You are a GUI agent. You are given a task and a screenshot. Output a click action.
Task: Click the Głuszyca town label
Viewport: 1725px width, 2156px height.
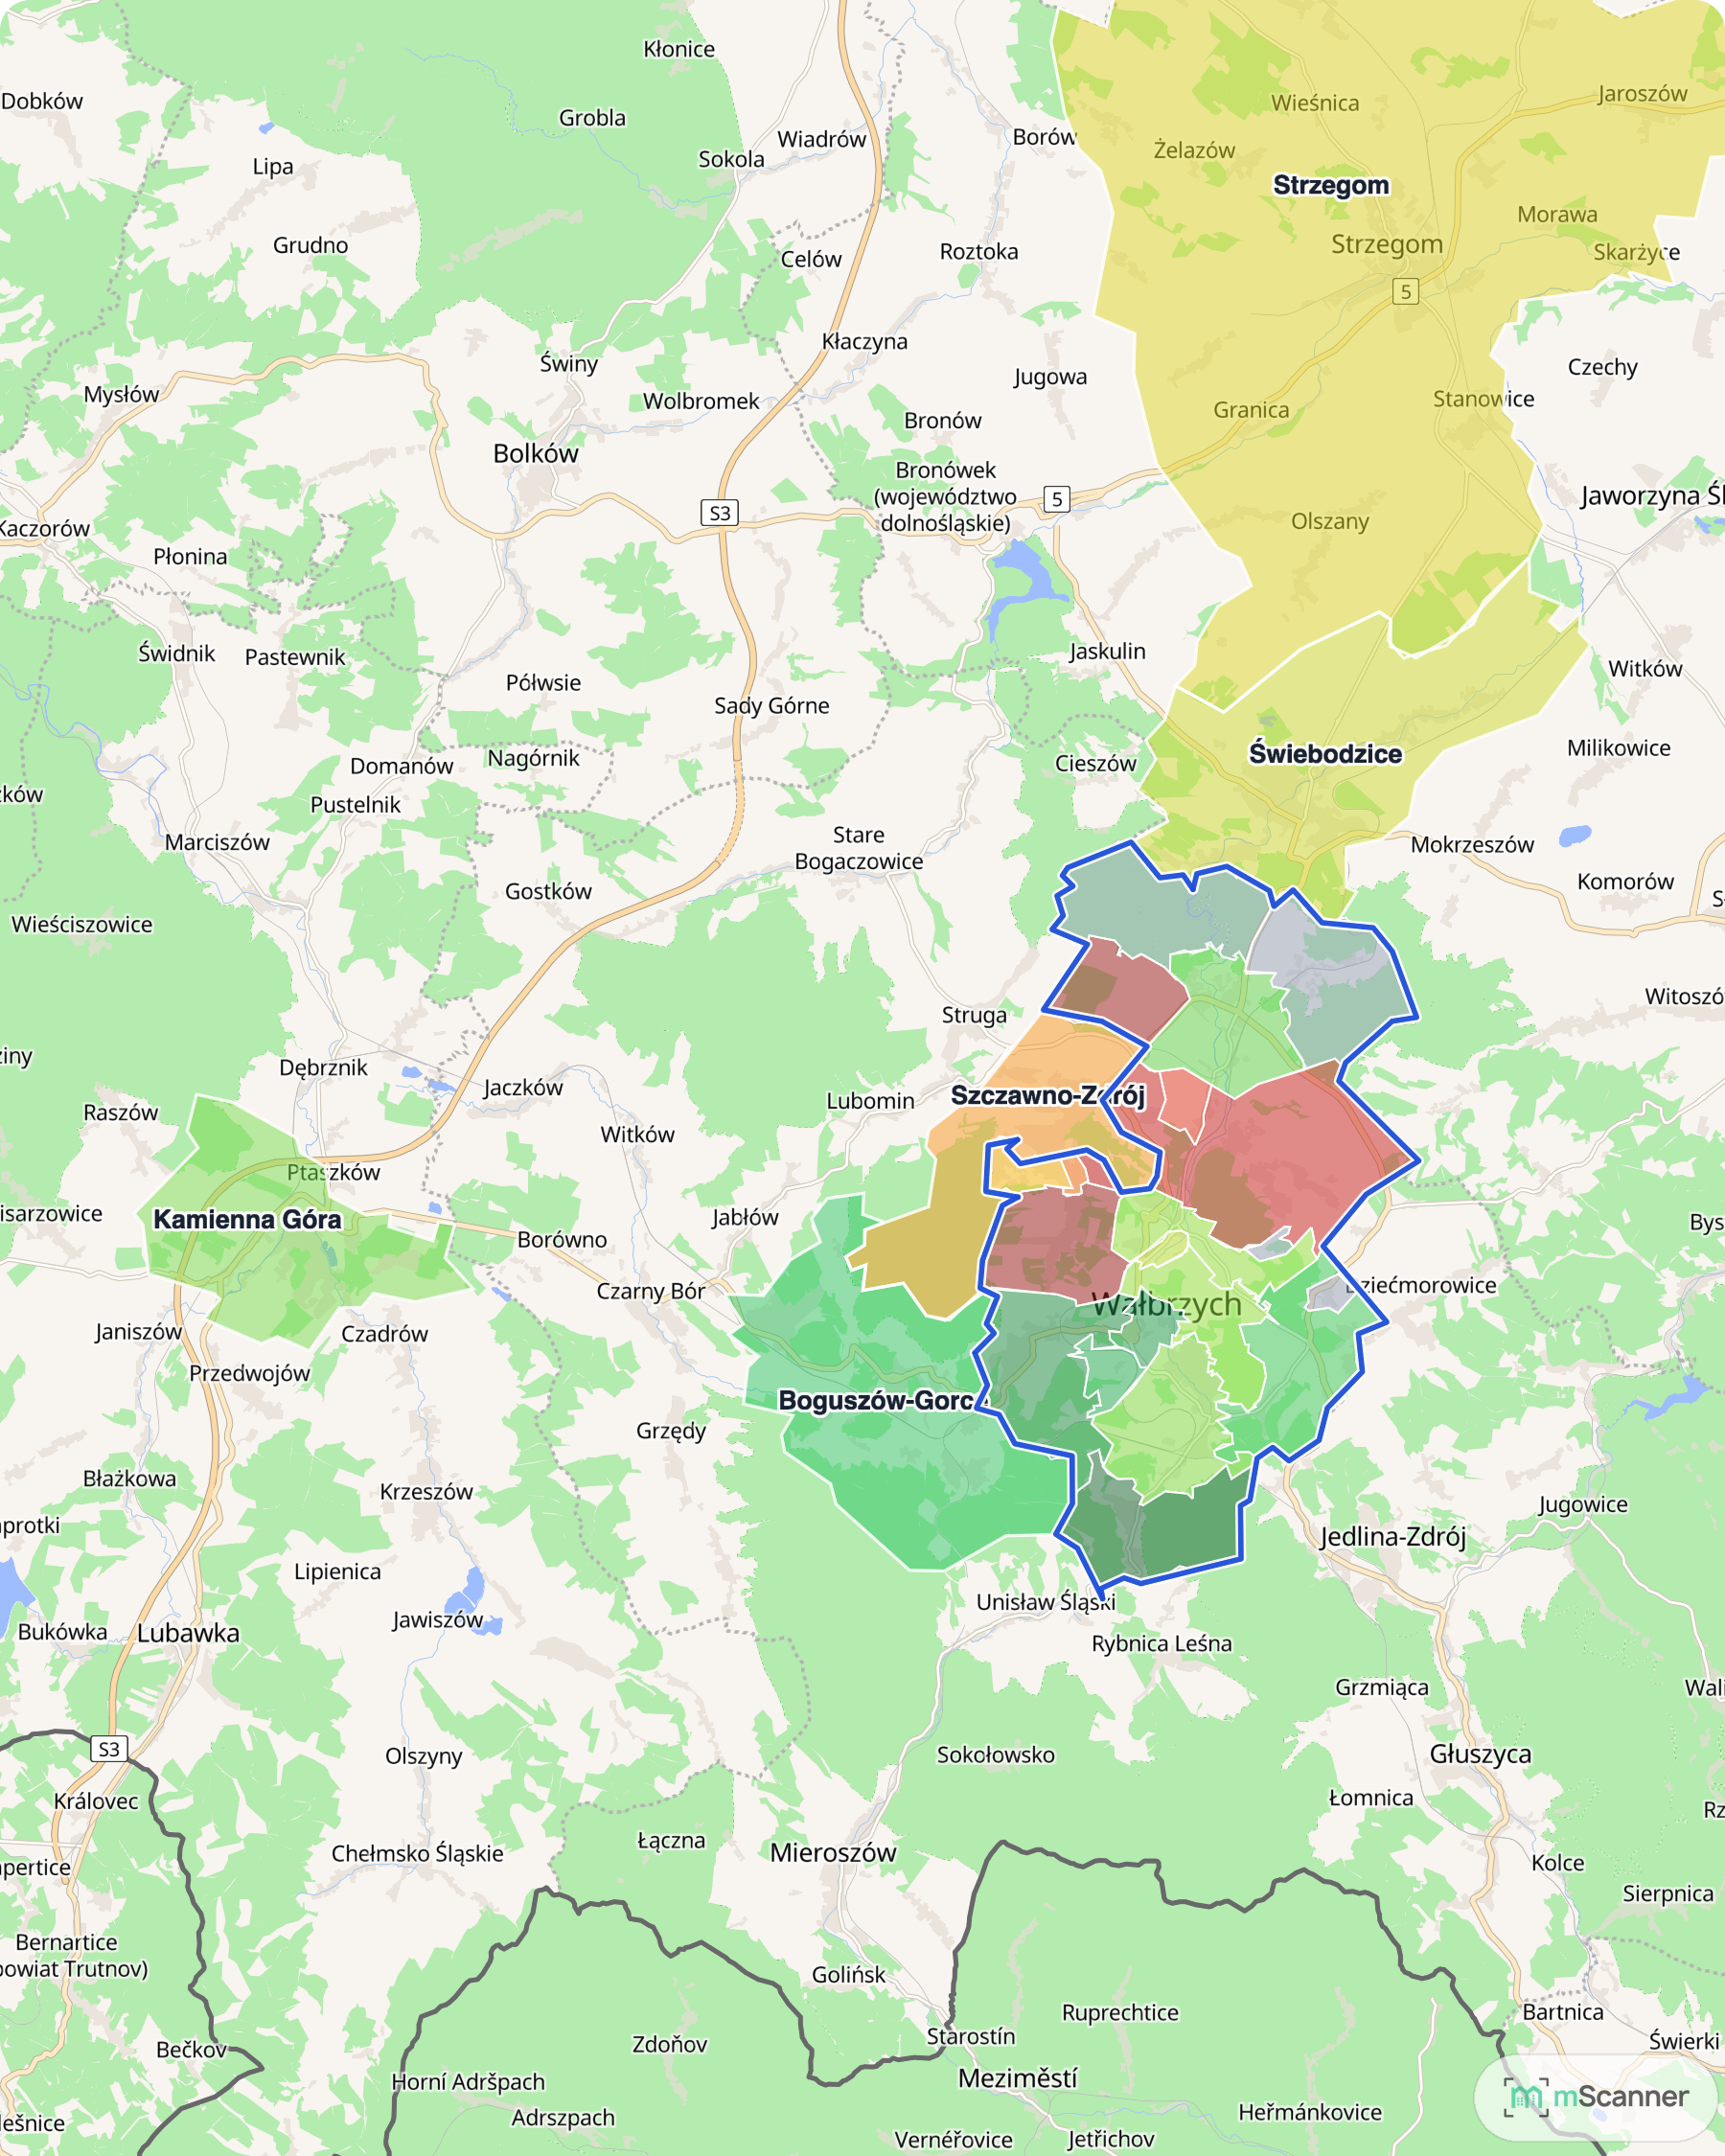[x=1480, y=1753]
